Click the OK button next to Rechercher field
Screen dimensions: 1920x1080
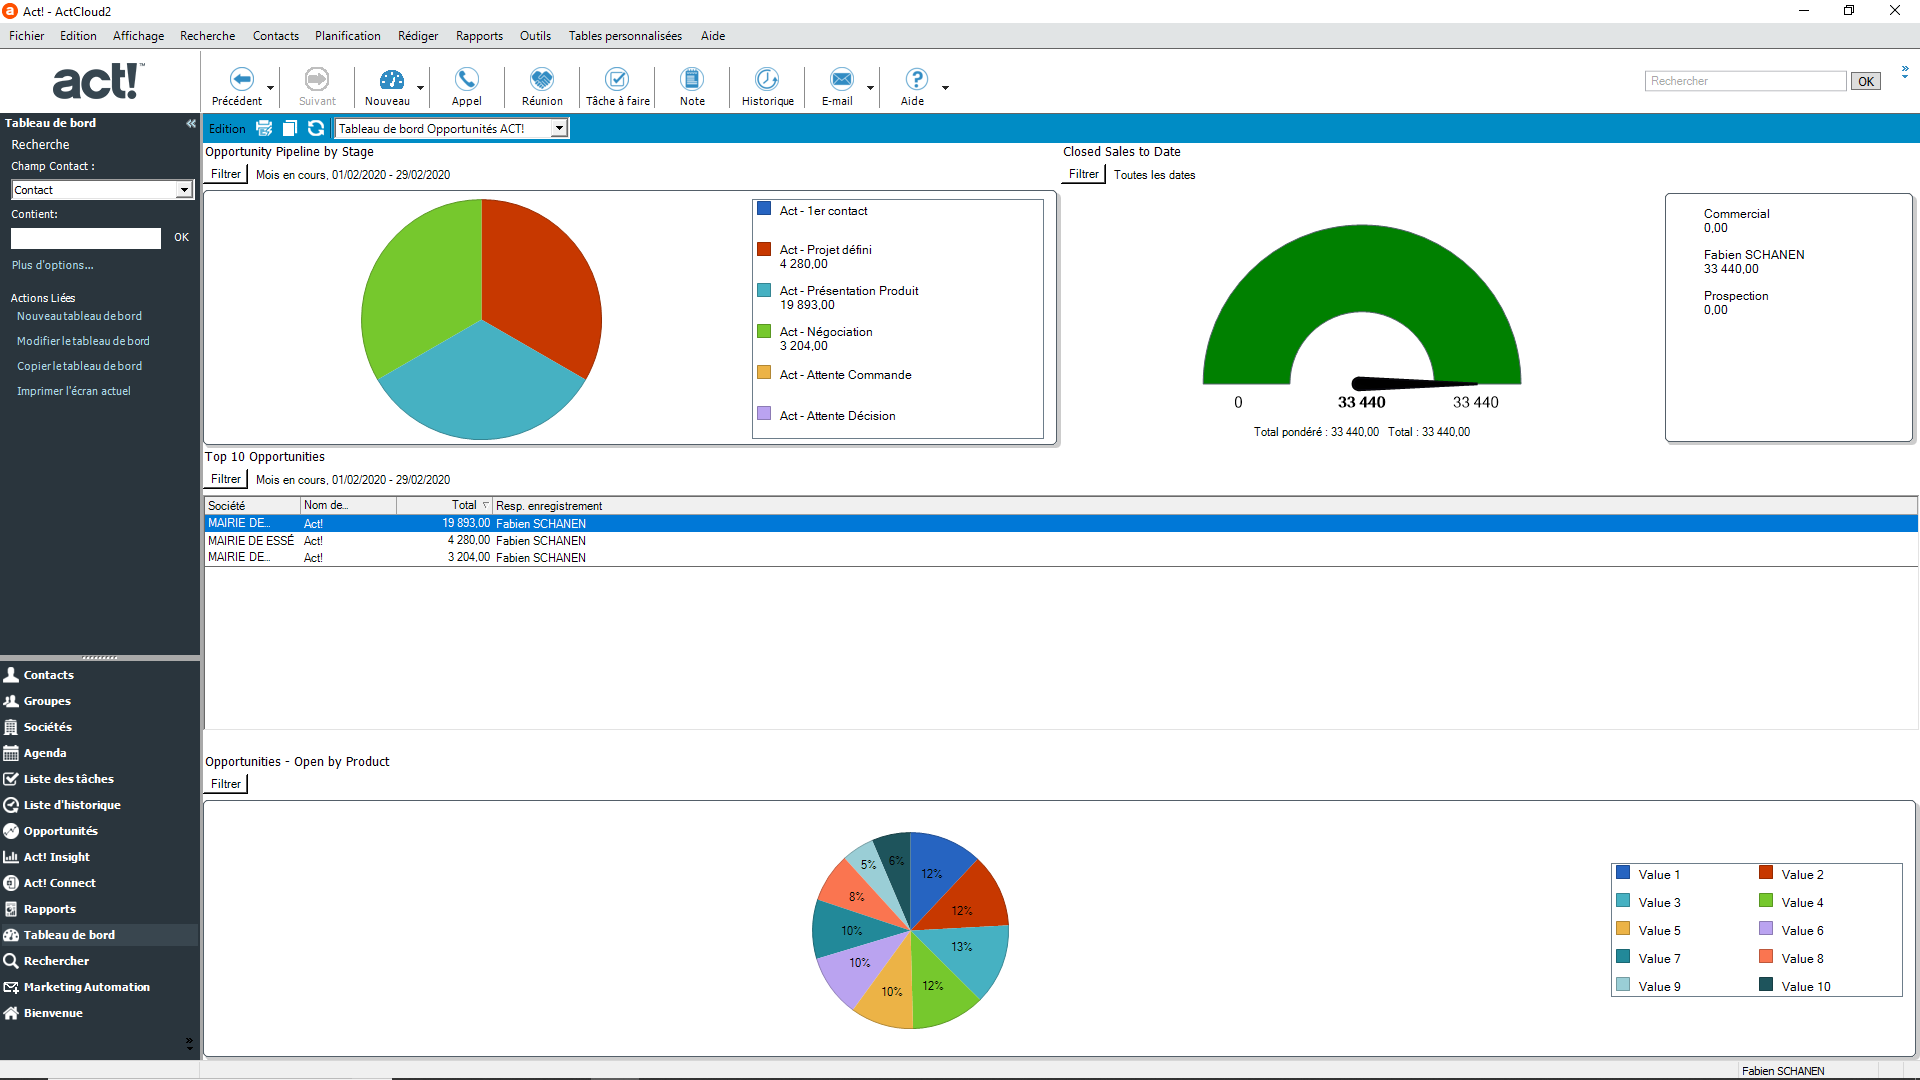(1866, 81)
